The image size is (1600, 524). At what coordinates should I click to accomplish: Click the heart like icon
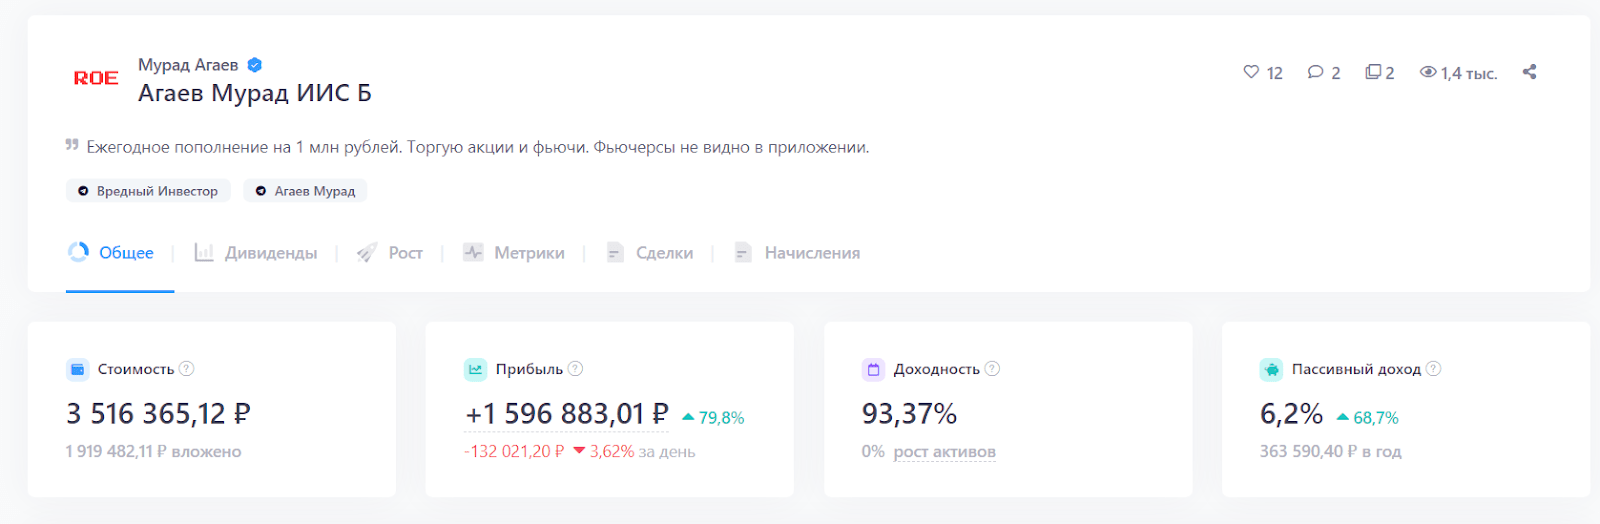(x=1251, y=72)
